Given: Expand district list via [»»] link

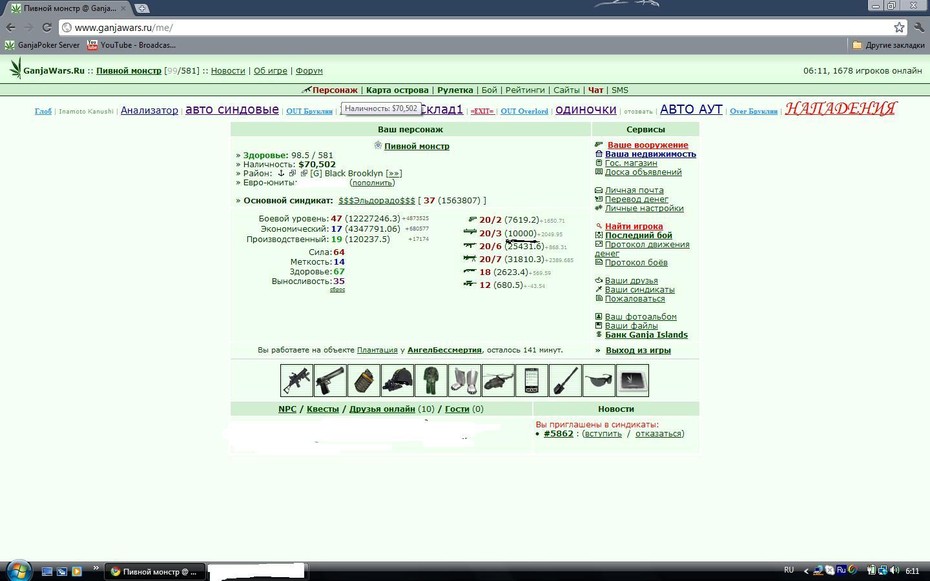Looking at the screenshot, I should pyautogui.click(x=393, y=174).
